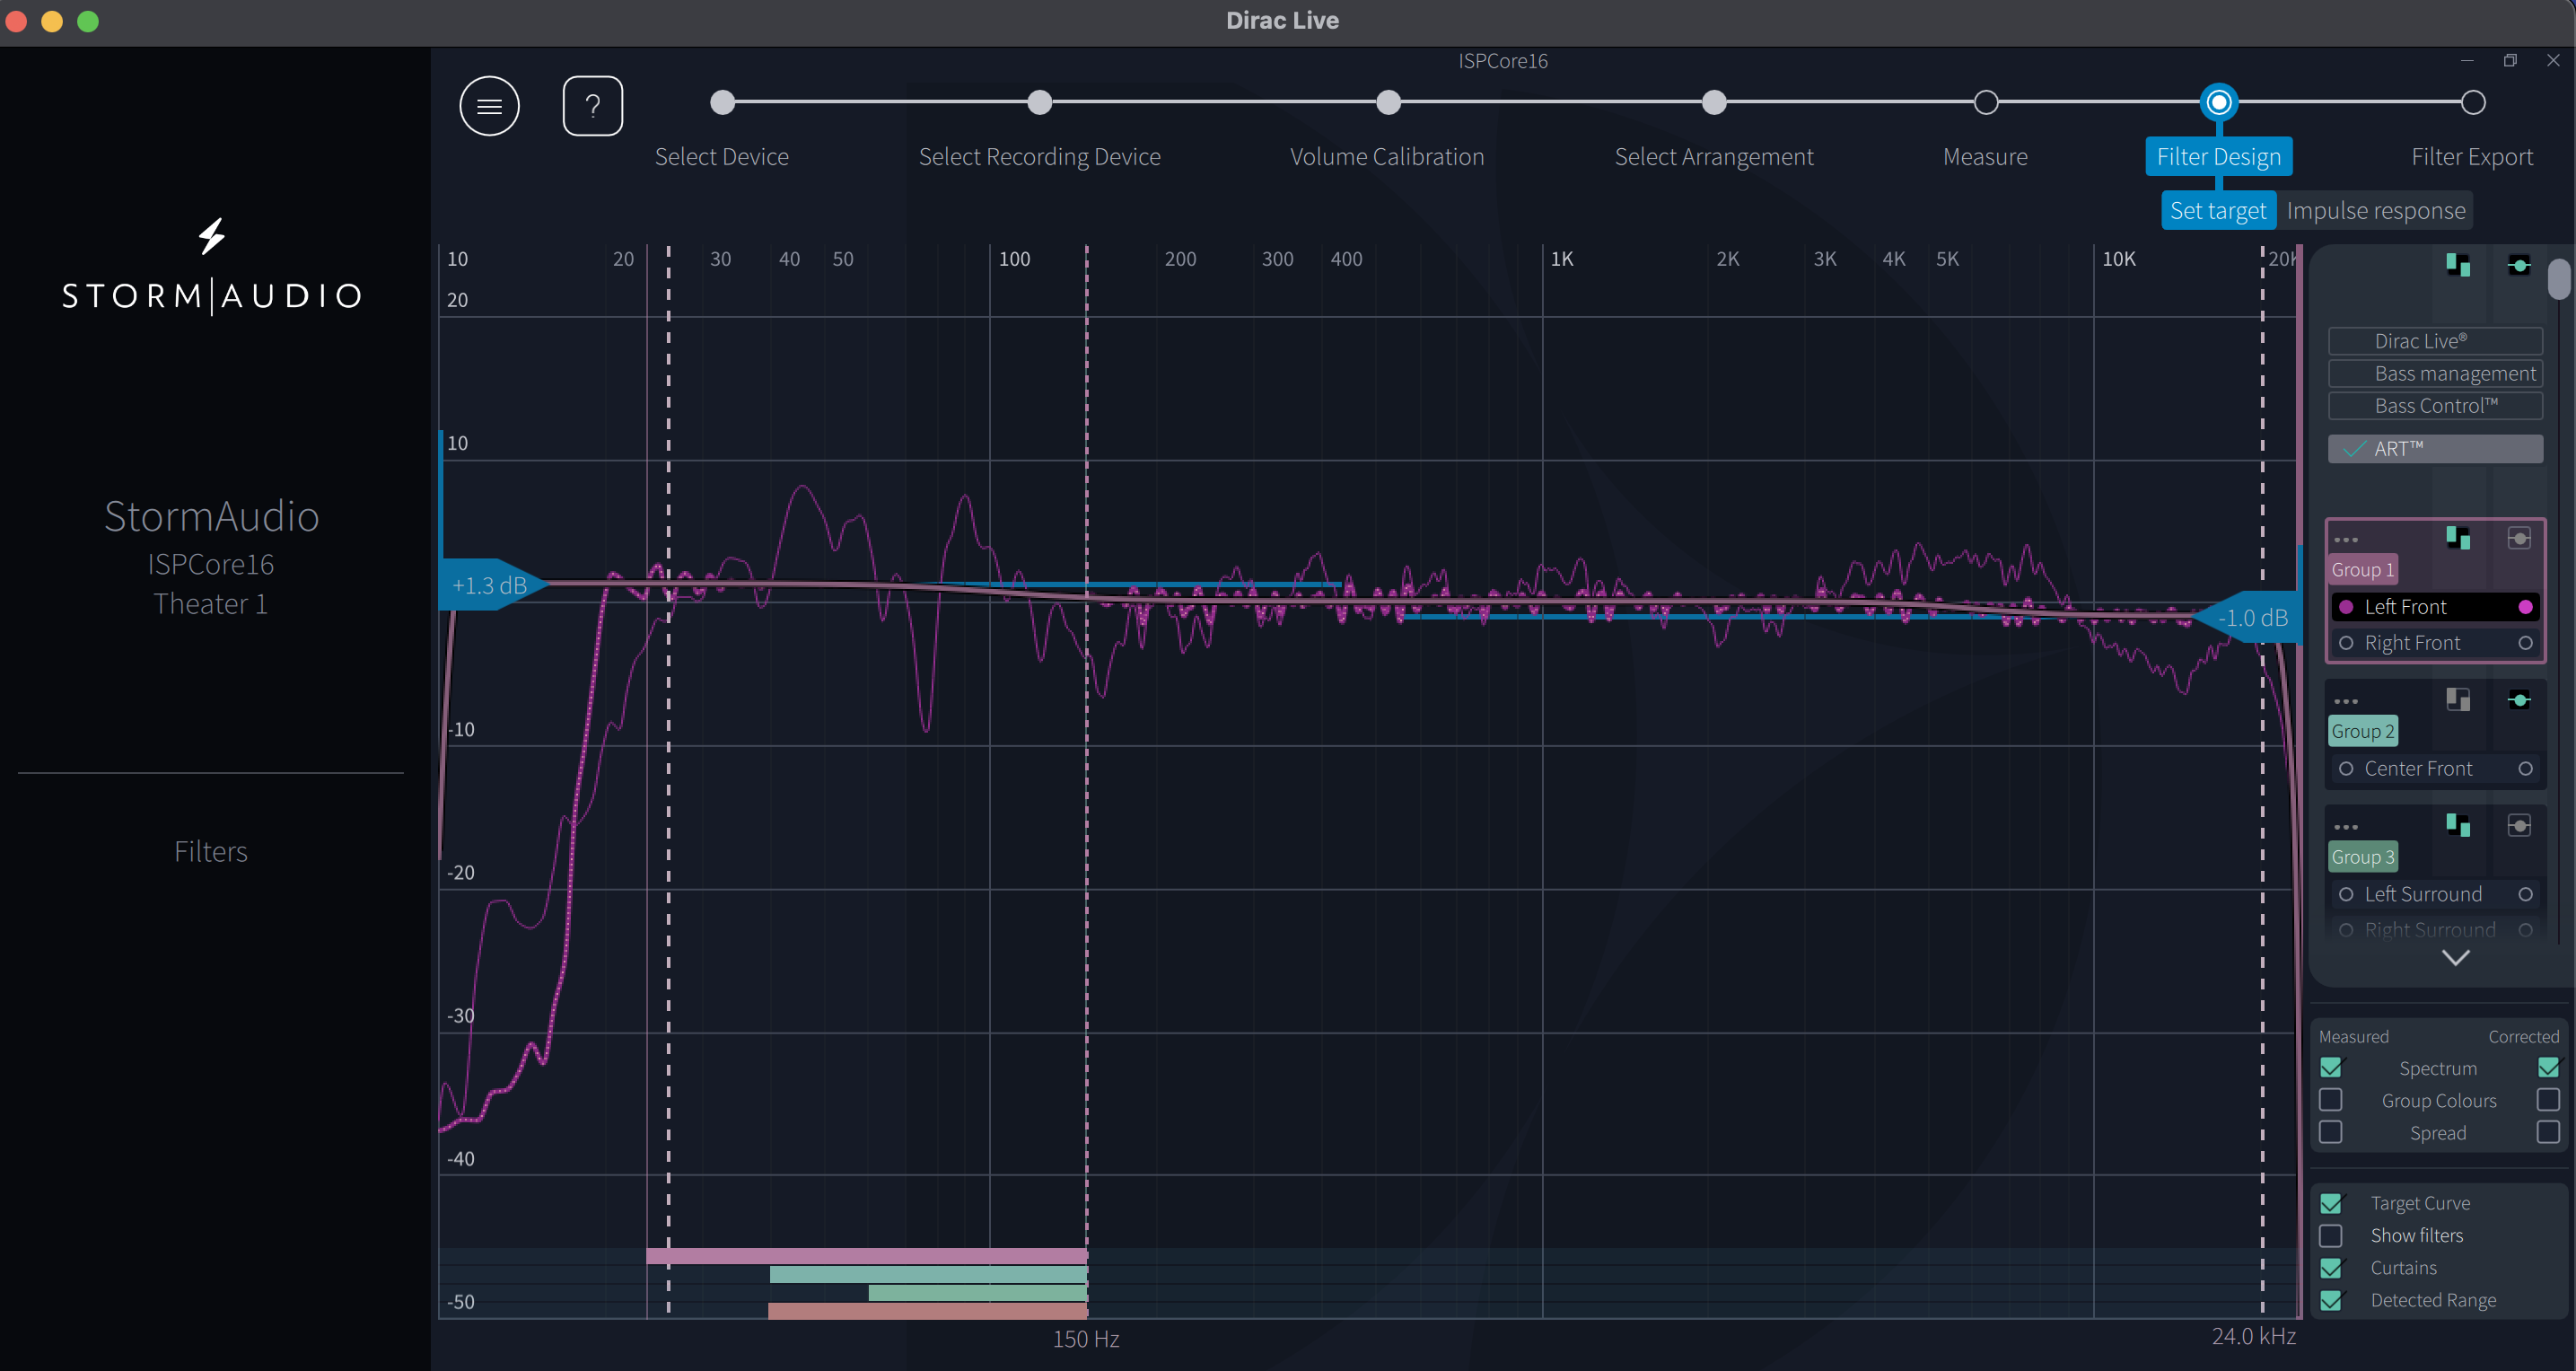Open the Group 1 three-dot menu
Screen dimensions: 2576x1371
pos(2346,540)
